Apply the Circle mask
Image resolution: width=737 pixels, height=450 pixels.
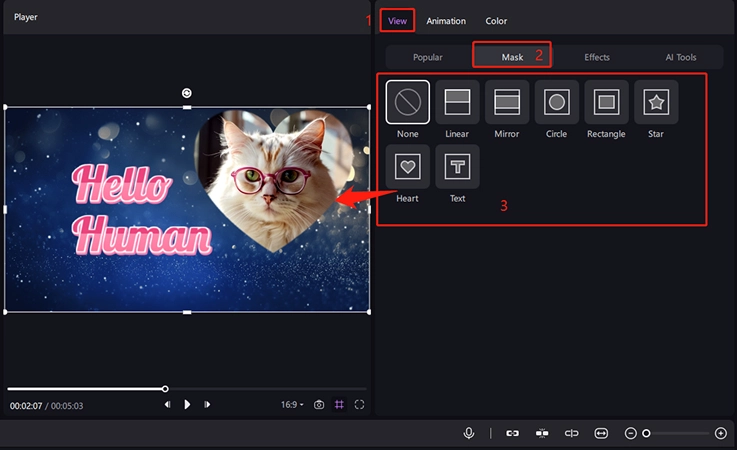[x=557, y=102]
